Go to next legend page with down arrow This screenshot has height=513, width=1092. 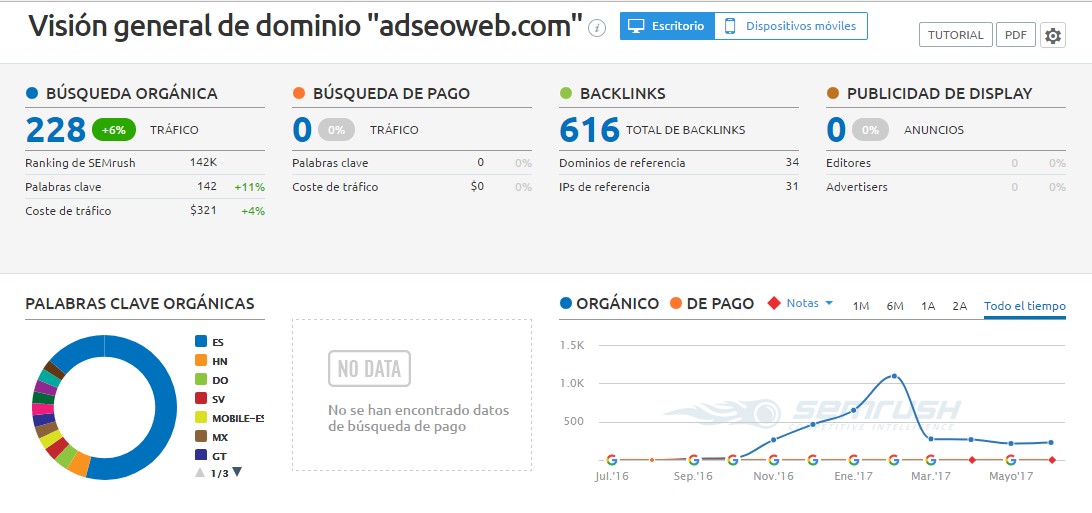[237, 472]
